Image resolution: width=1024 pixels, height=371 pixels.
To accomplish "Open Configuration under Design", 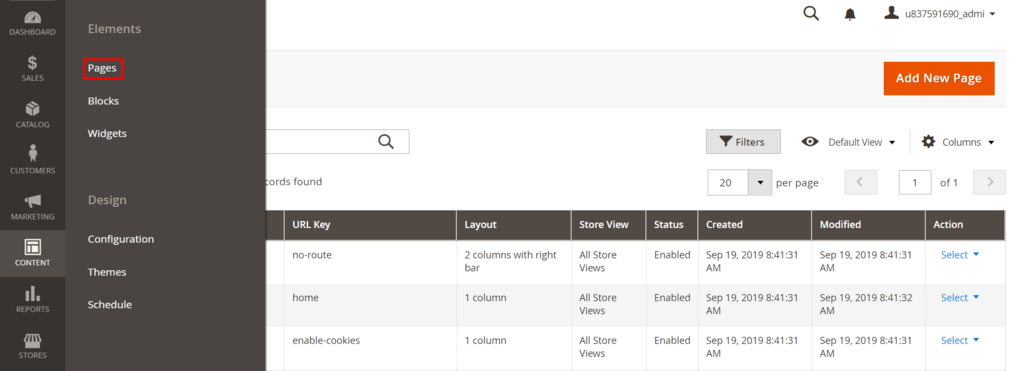I will 121,239.
